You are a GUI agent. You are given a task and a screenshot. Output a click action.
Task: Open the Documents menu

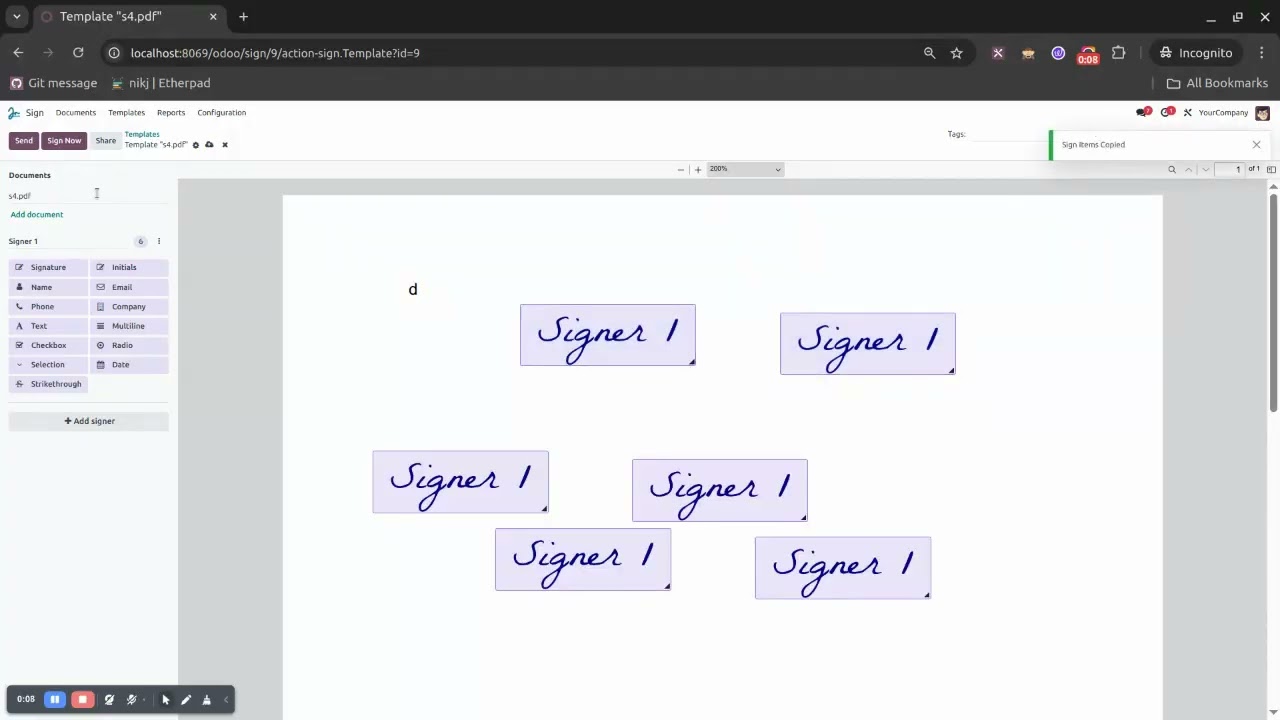76,113
